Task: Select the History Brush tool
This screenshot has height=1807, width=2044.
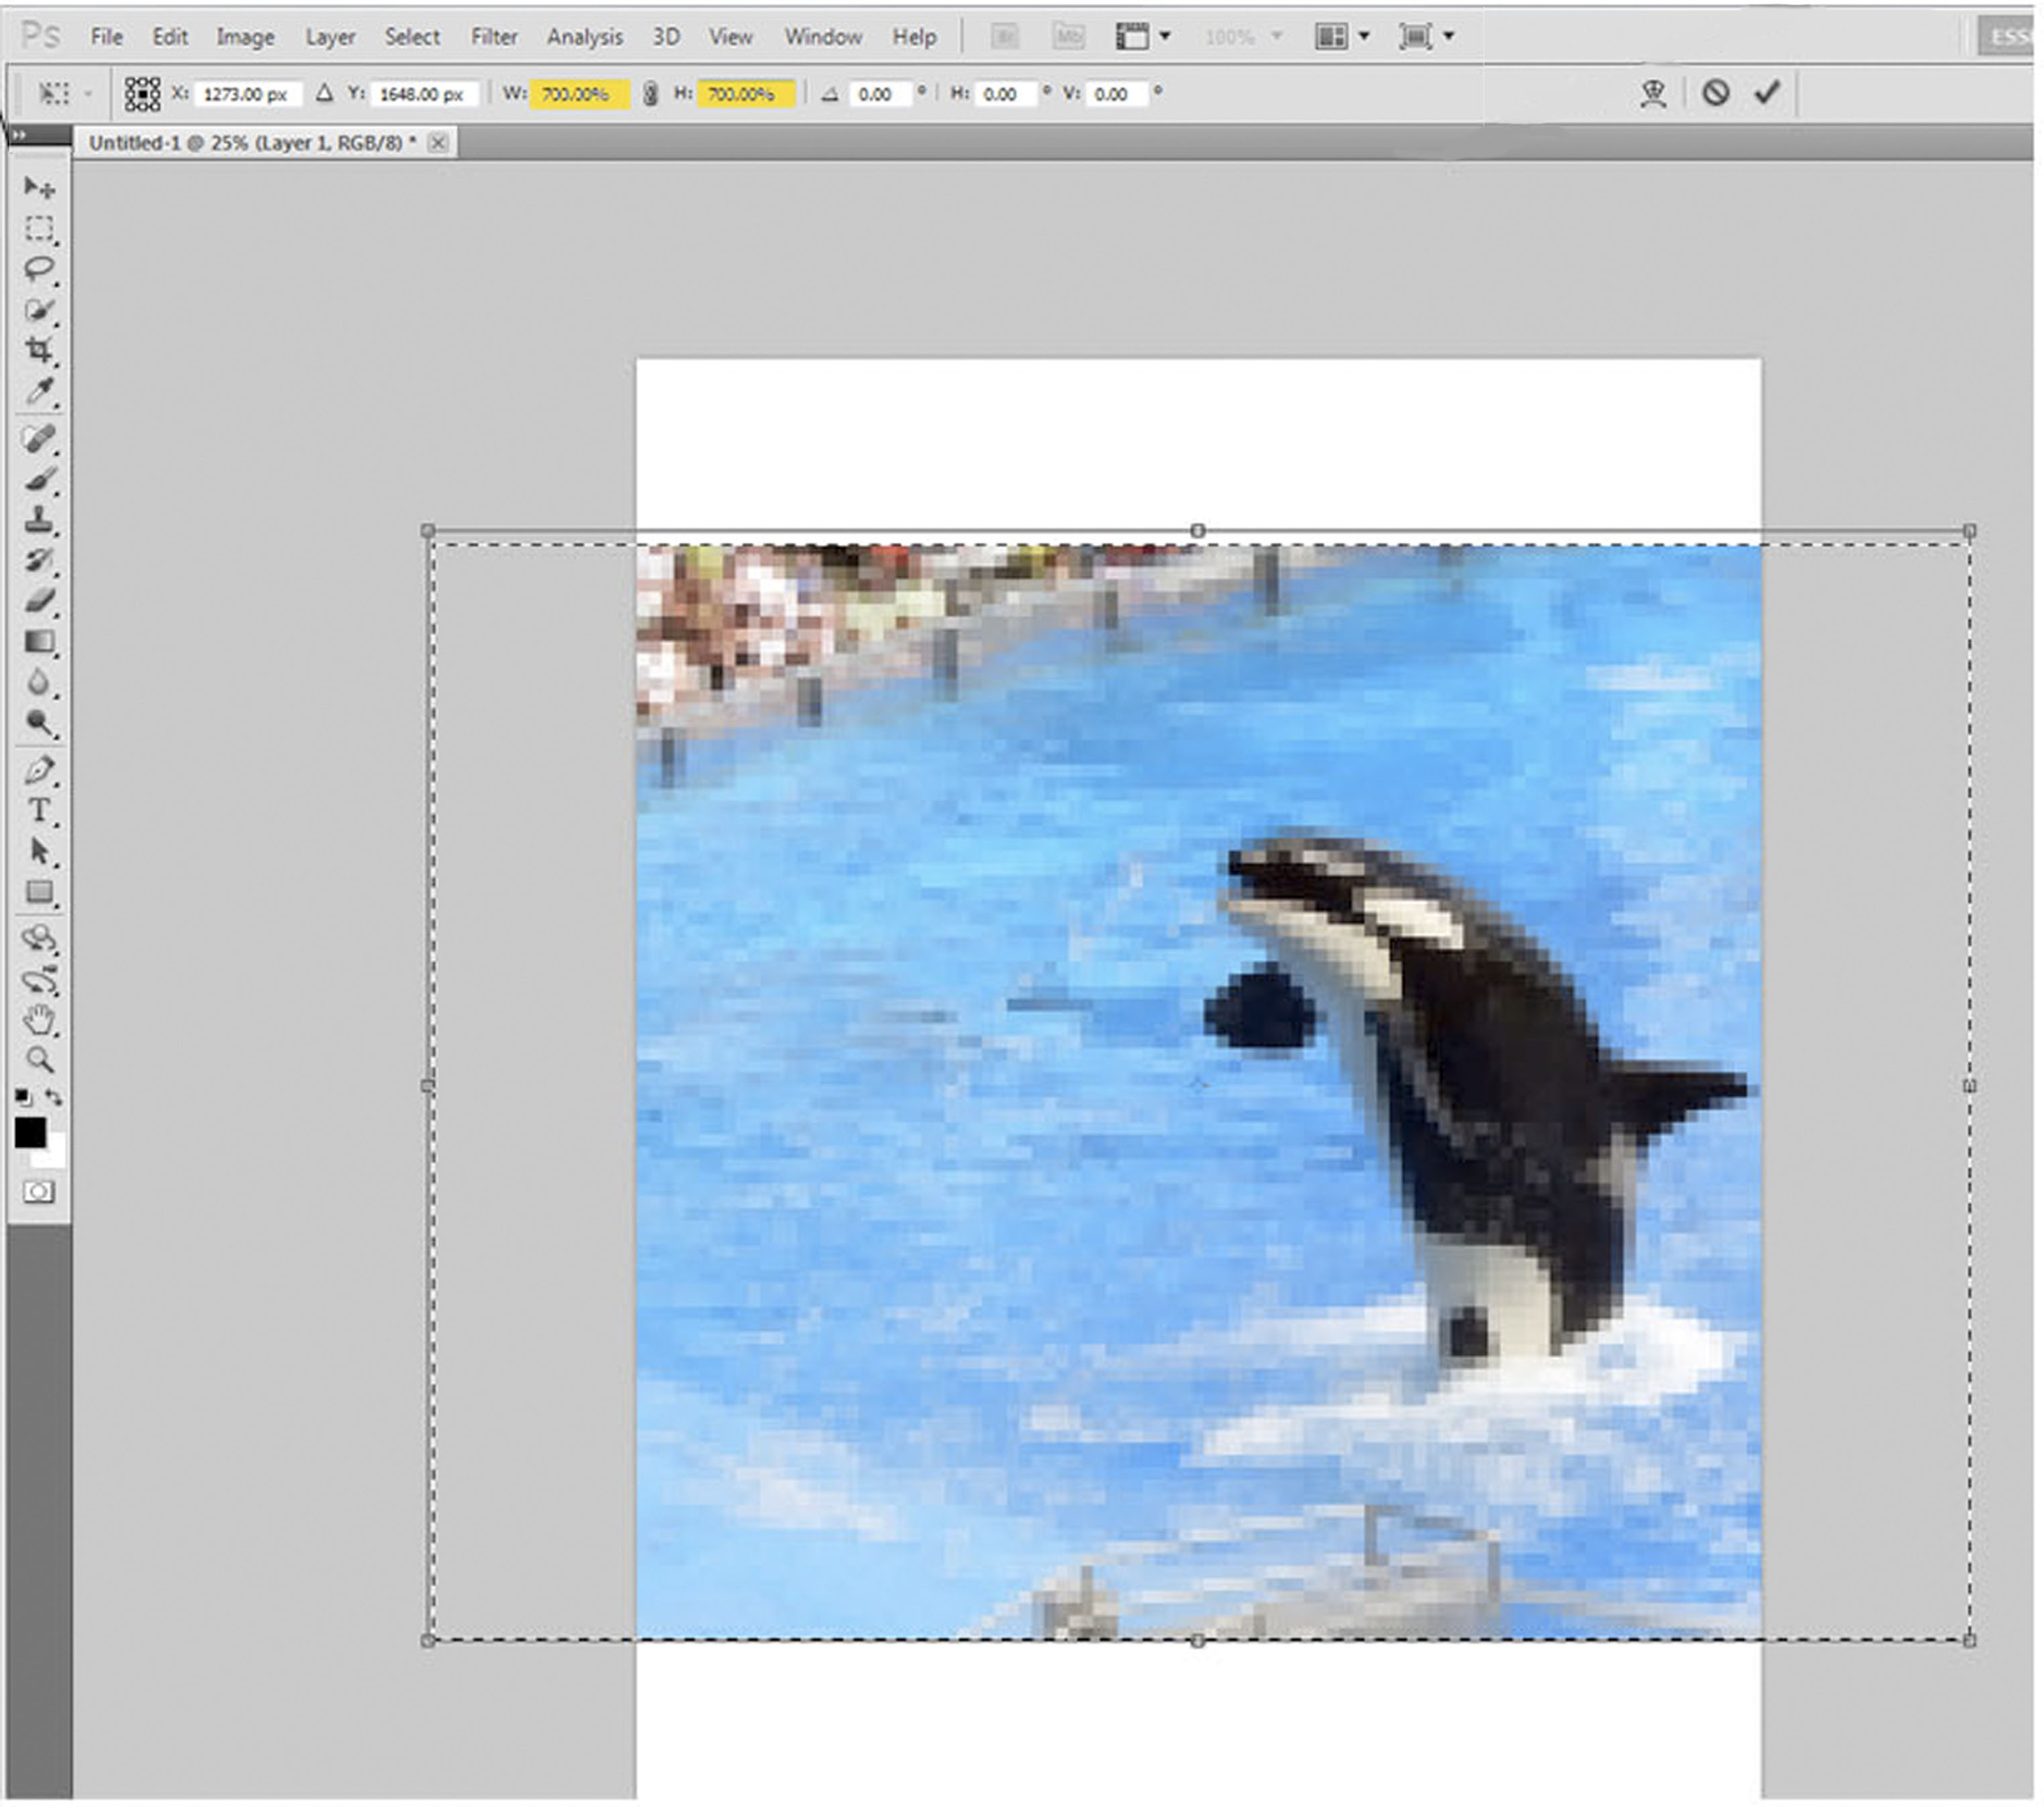Action: [39, 560]
